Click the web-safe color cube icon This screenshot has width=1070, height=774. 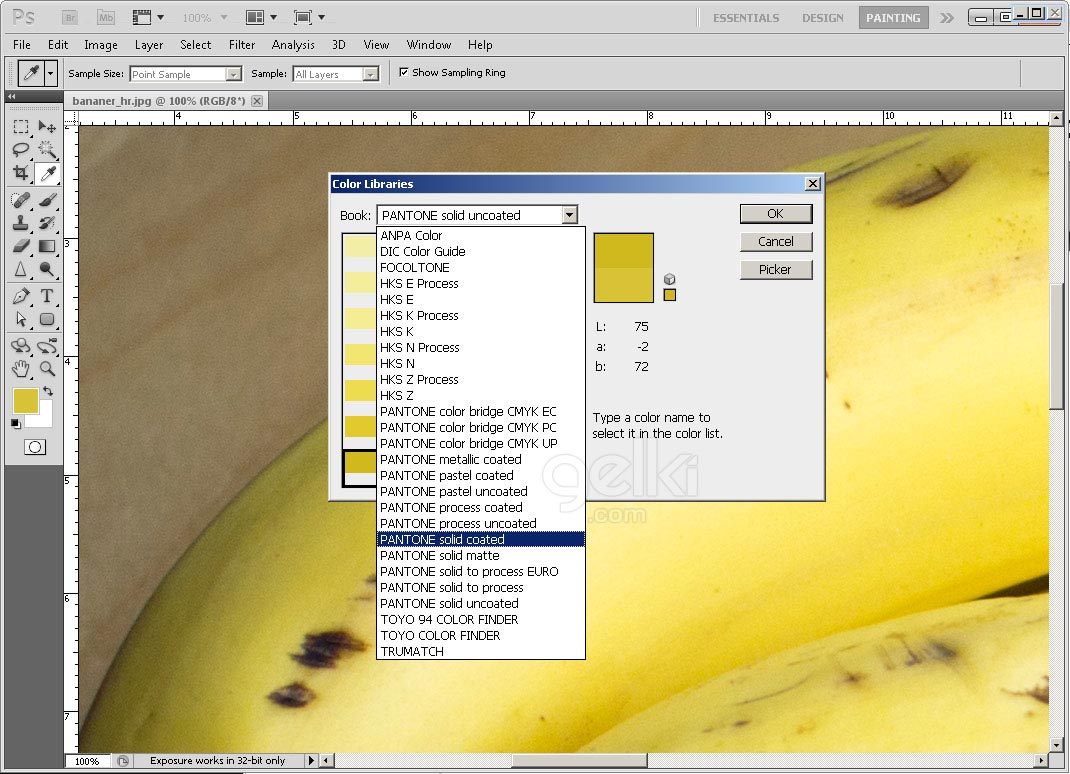[669, 279]
